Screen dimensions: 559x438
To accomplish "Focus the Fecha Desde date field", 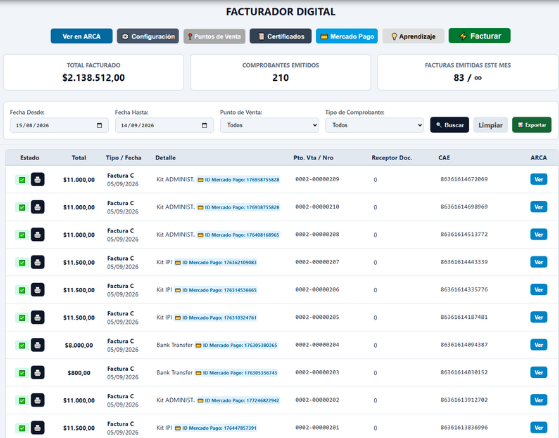I will (x=59, y=125).
